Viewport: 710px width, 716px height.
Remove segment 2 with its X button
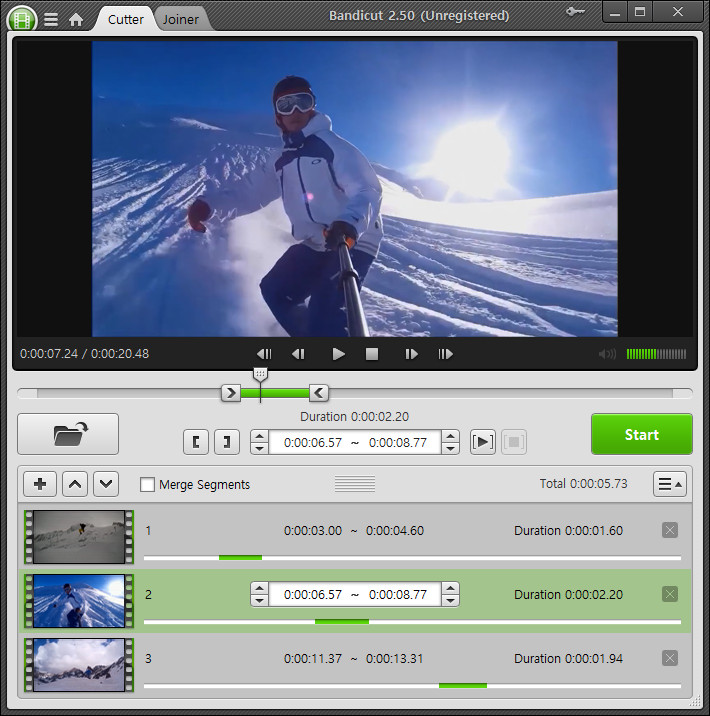[670, 594]
